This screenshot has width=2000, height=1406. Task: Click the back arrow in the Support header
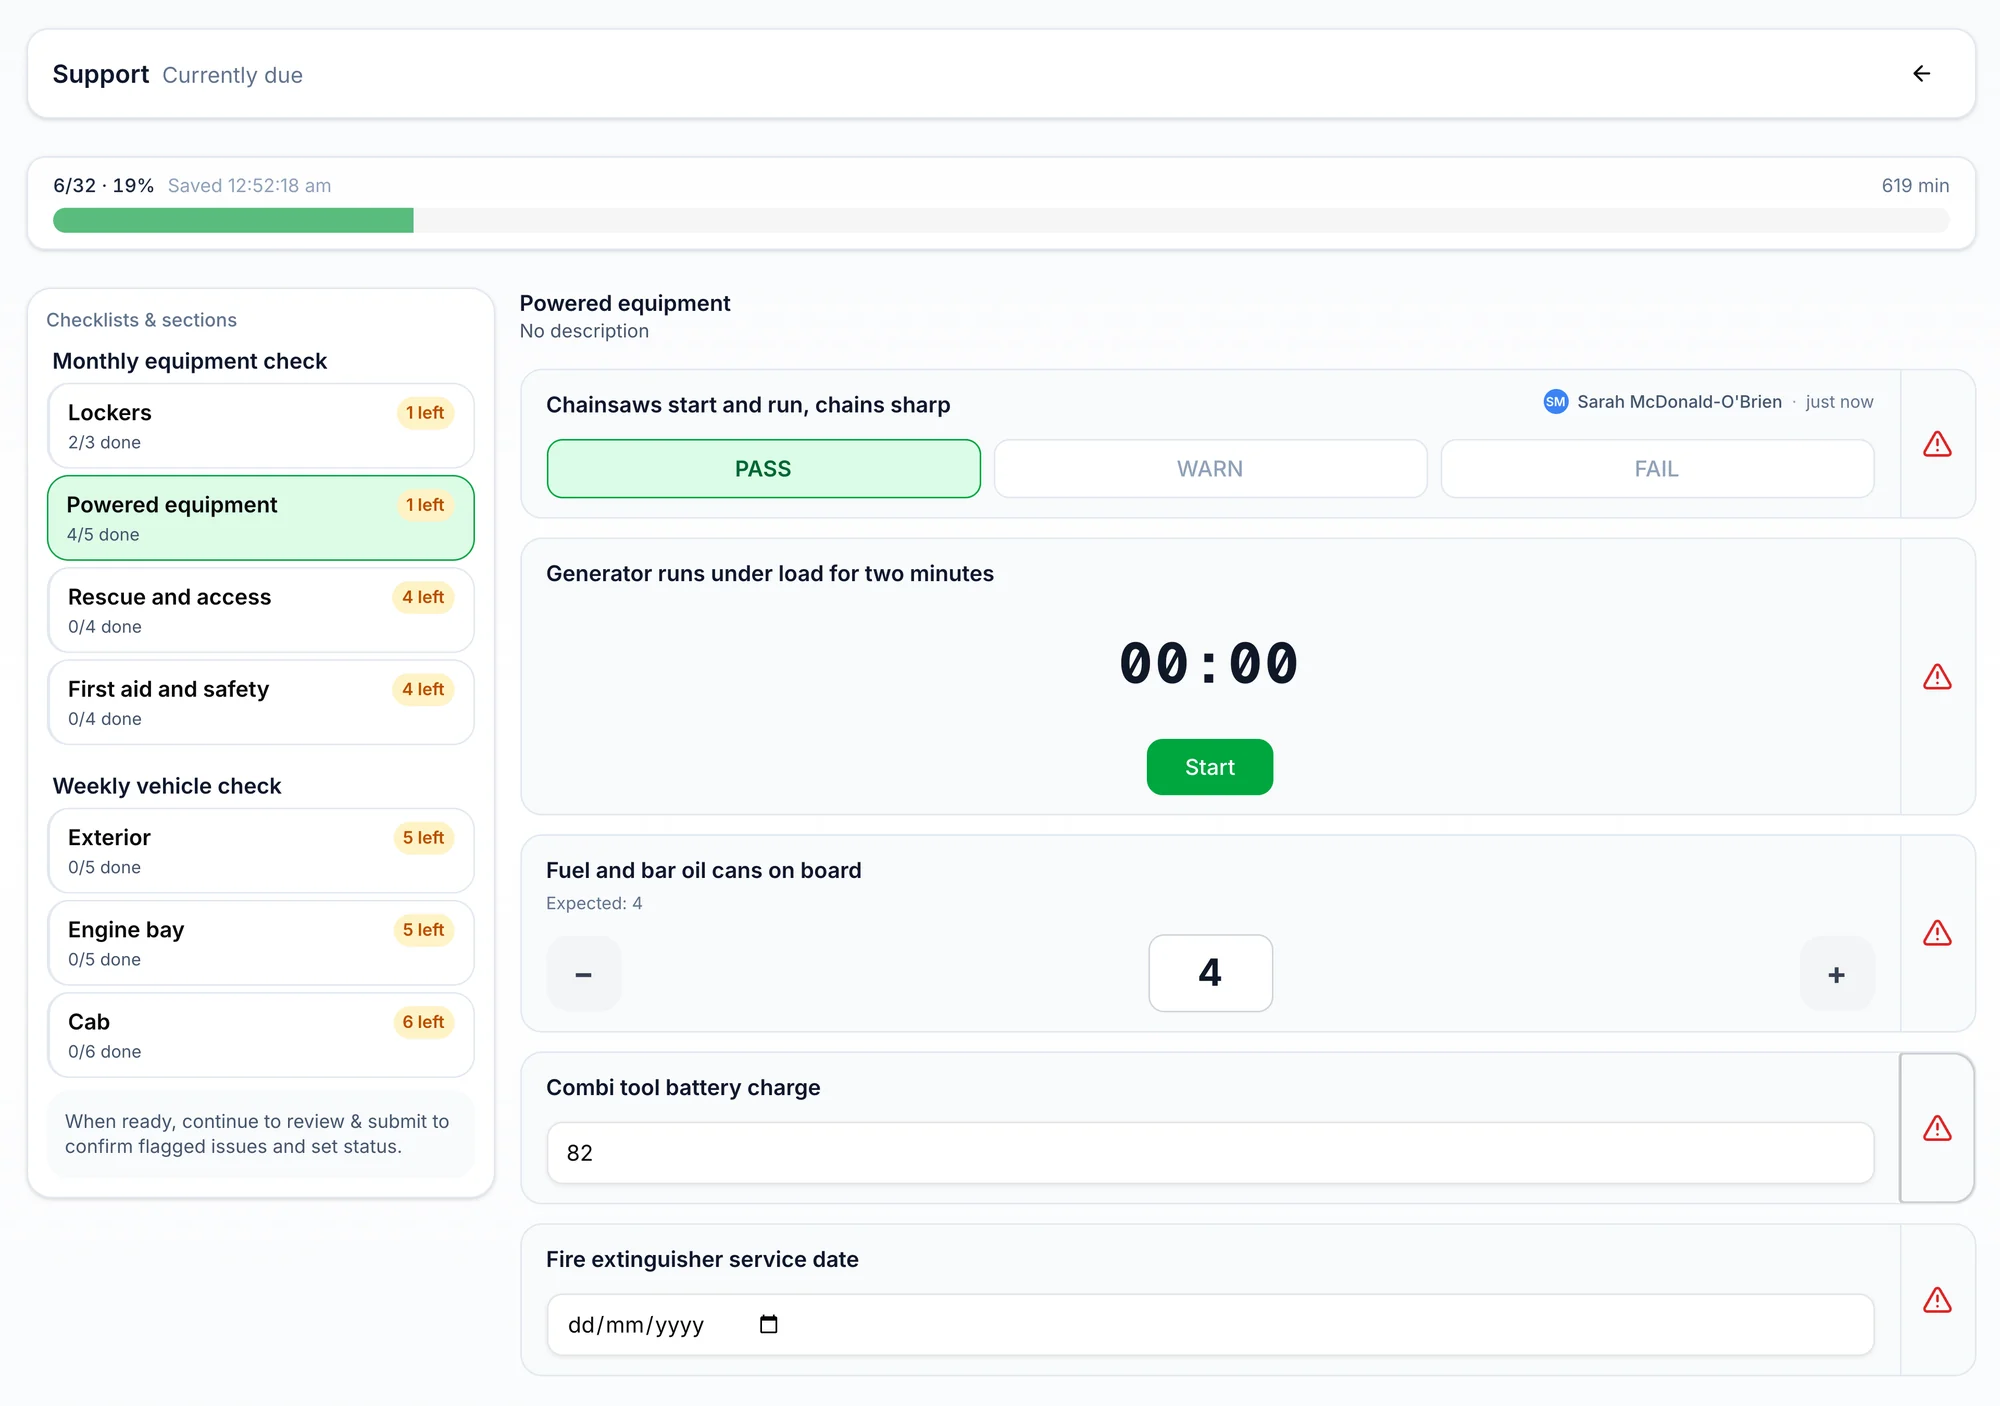pyautogui.click(x=1921, y=74)
